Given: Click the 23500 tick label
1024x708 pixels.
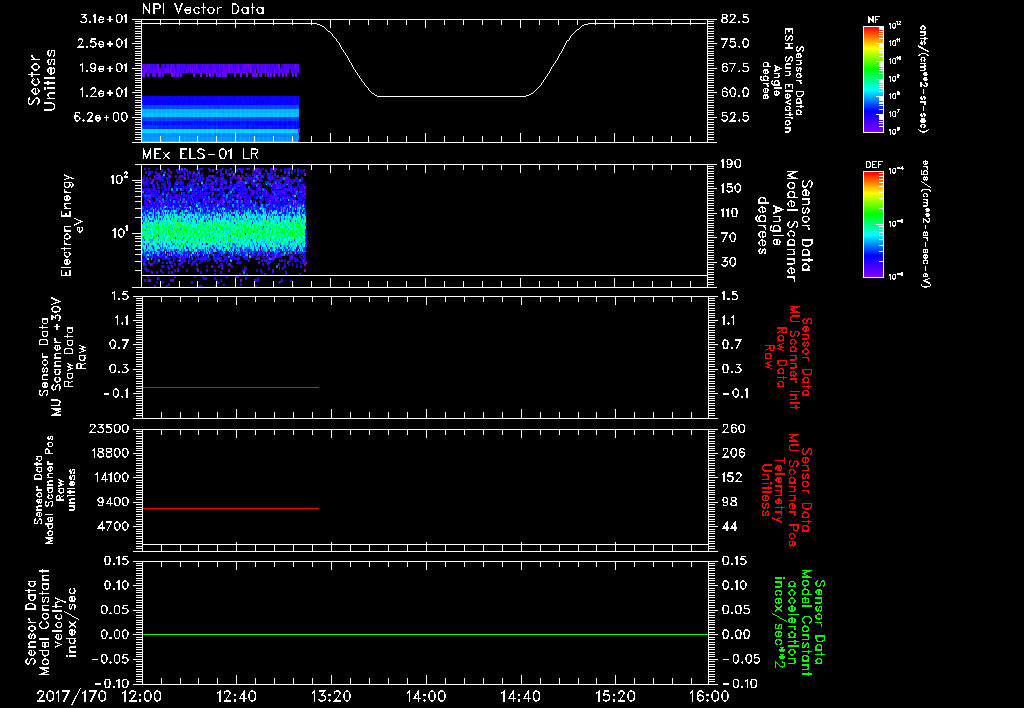Looking at the screenshot, I should click(109, 428).
